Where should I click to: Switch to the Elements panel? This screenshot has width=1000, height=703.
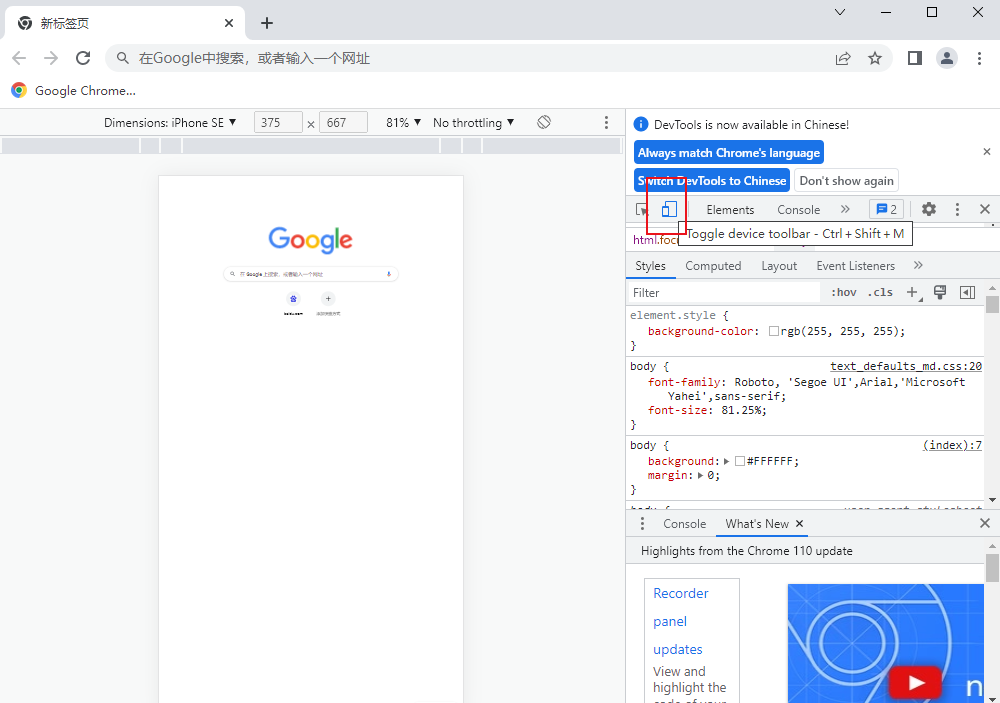click(x=730, y=210)
